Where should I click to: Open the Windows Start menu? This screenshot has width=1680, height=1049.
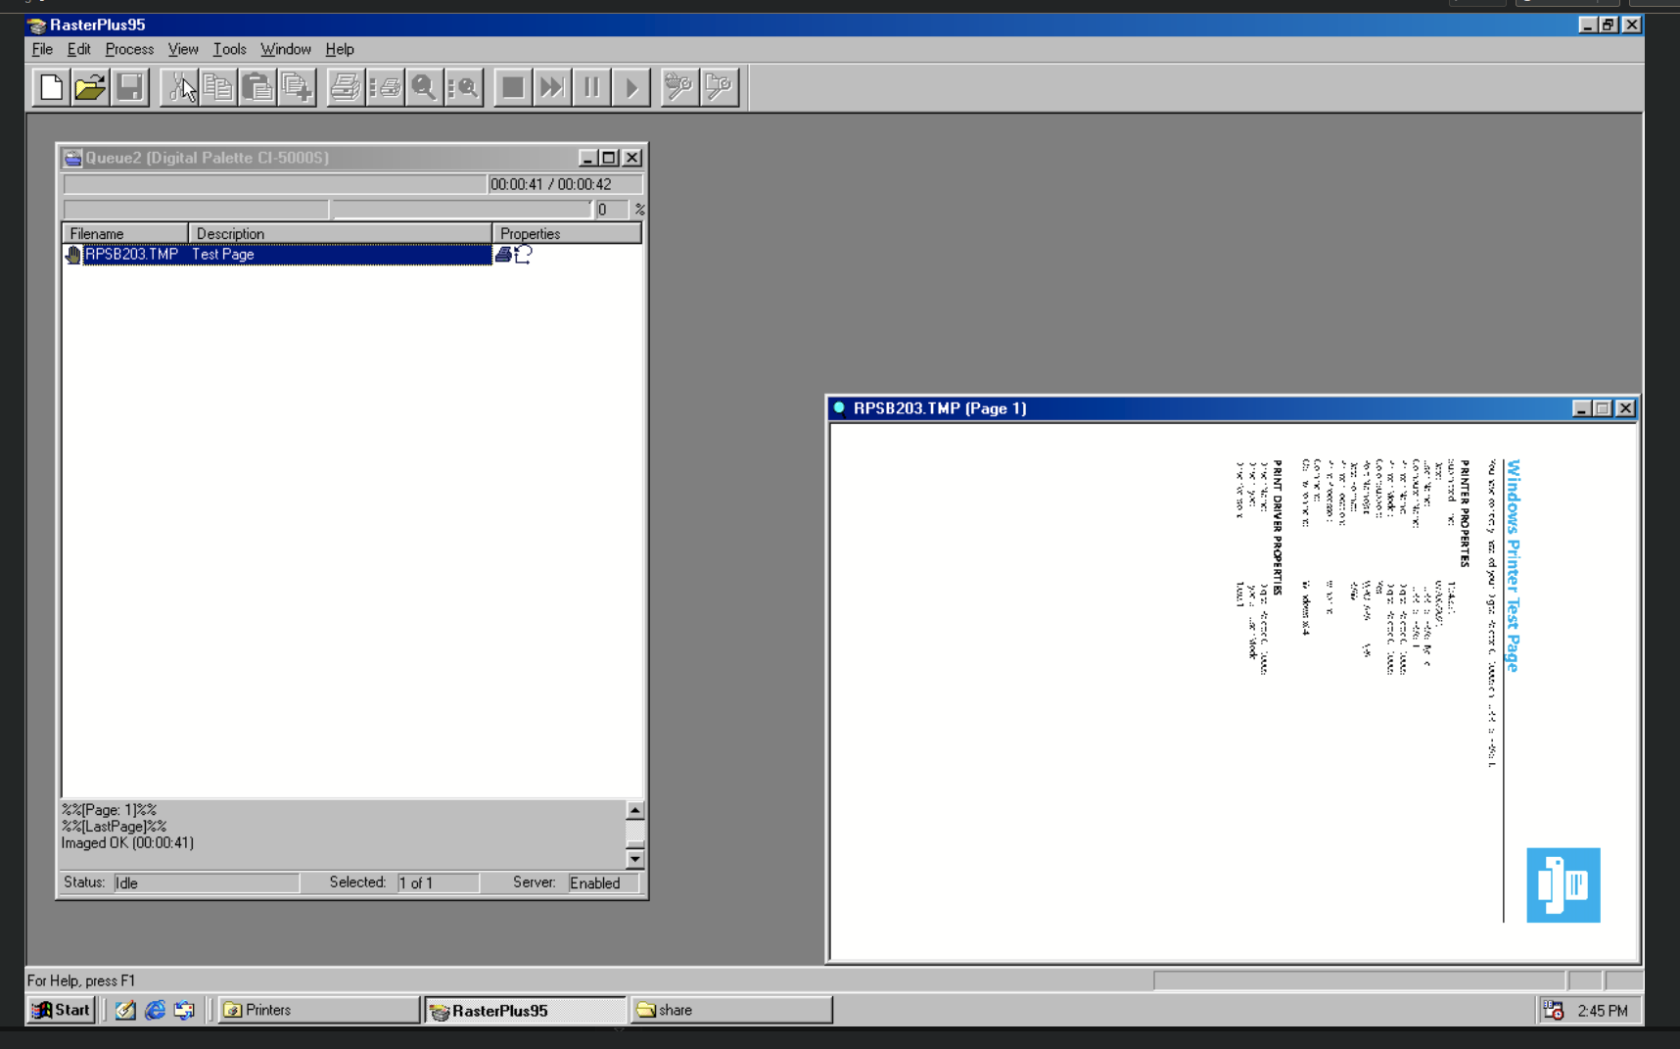pyautogui.click(x=61, y=1010)
